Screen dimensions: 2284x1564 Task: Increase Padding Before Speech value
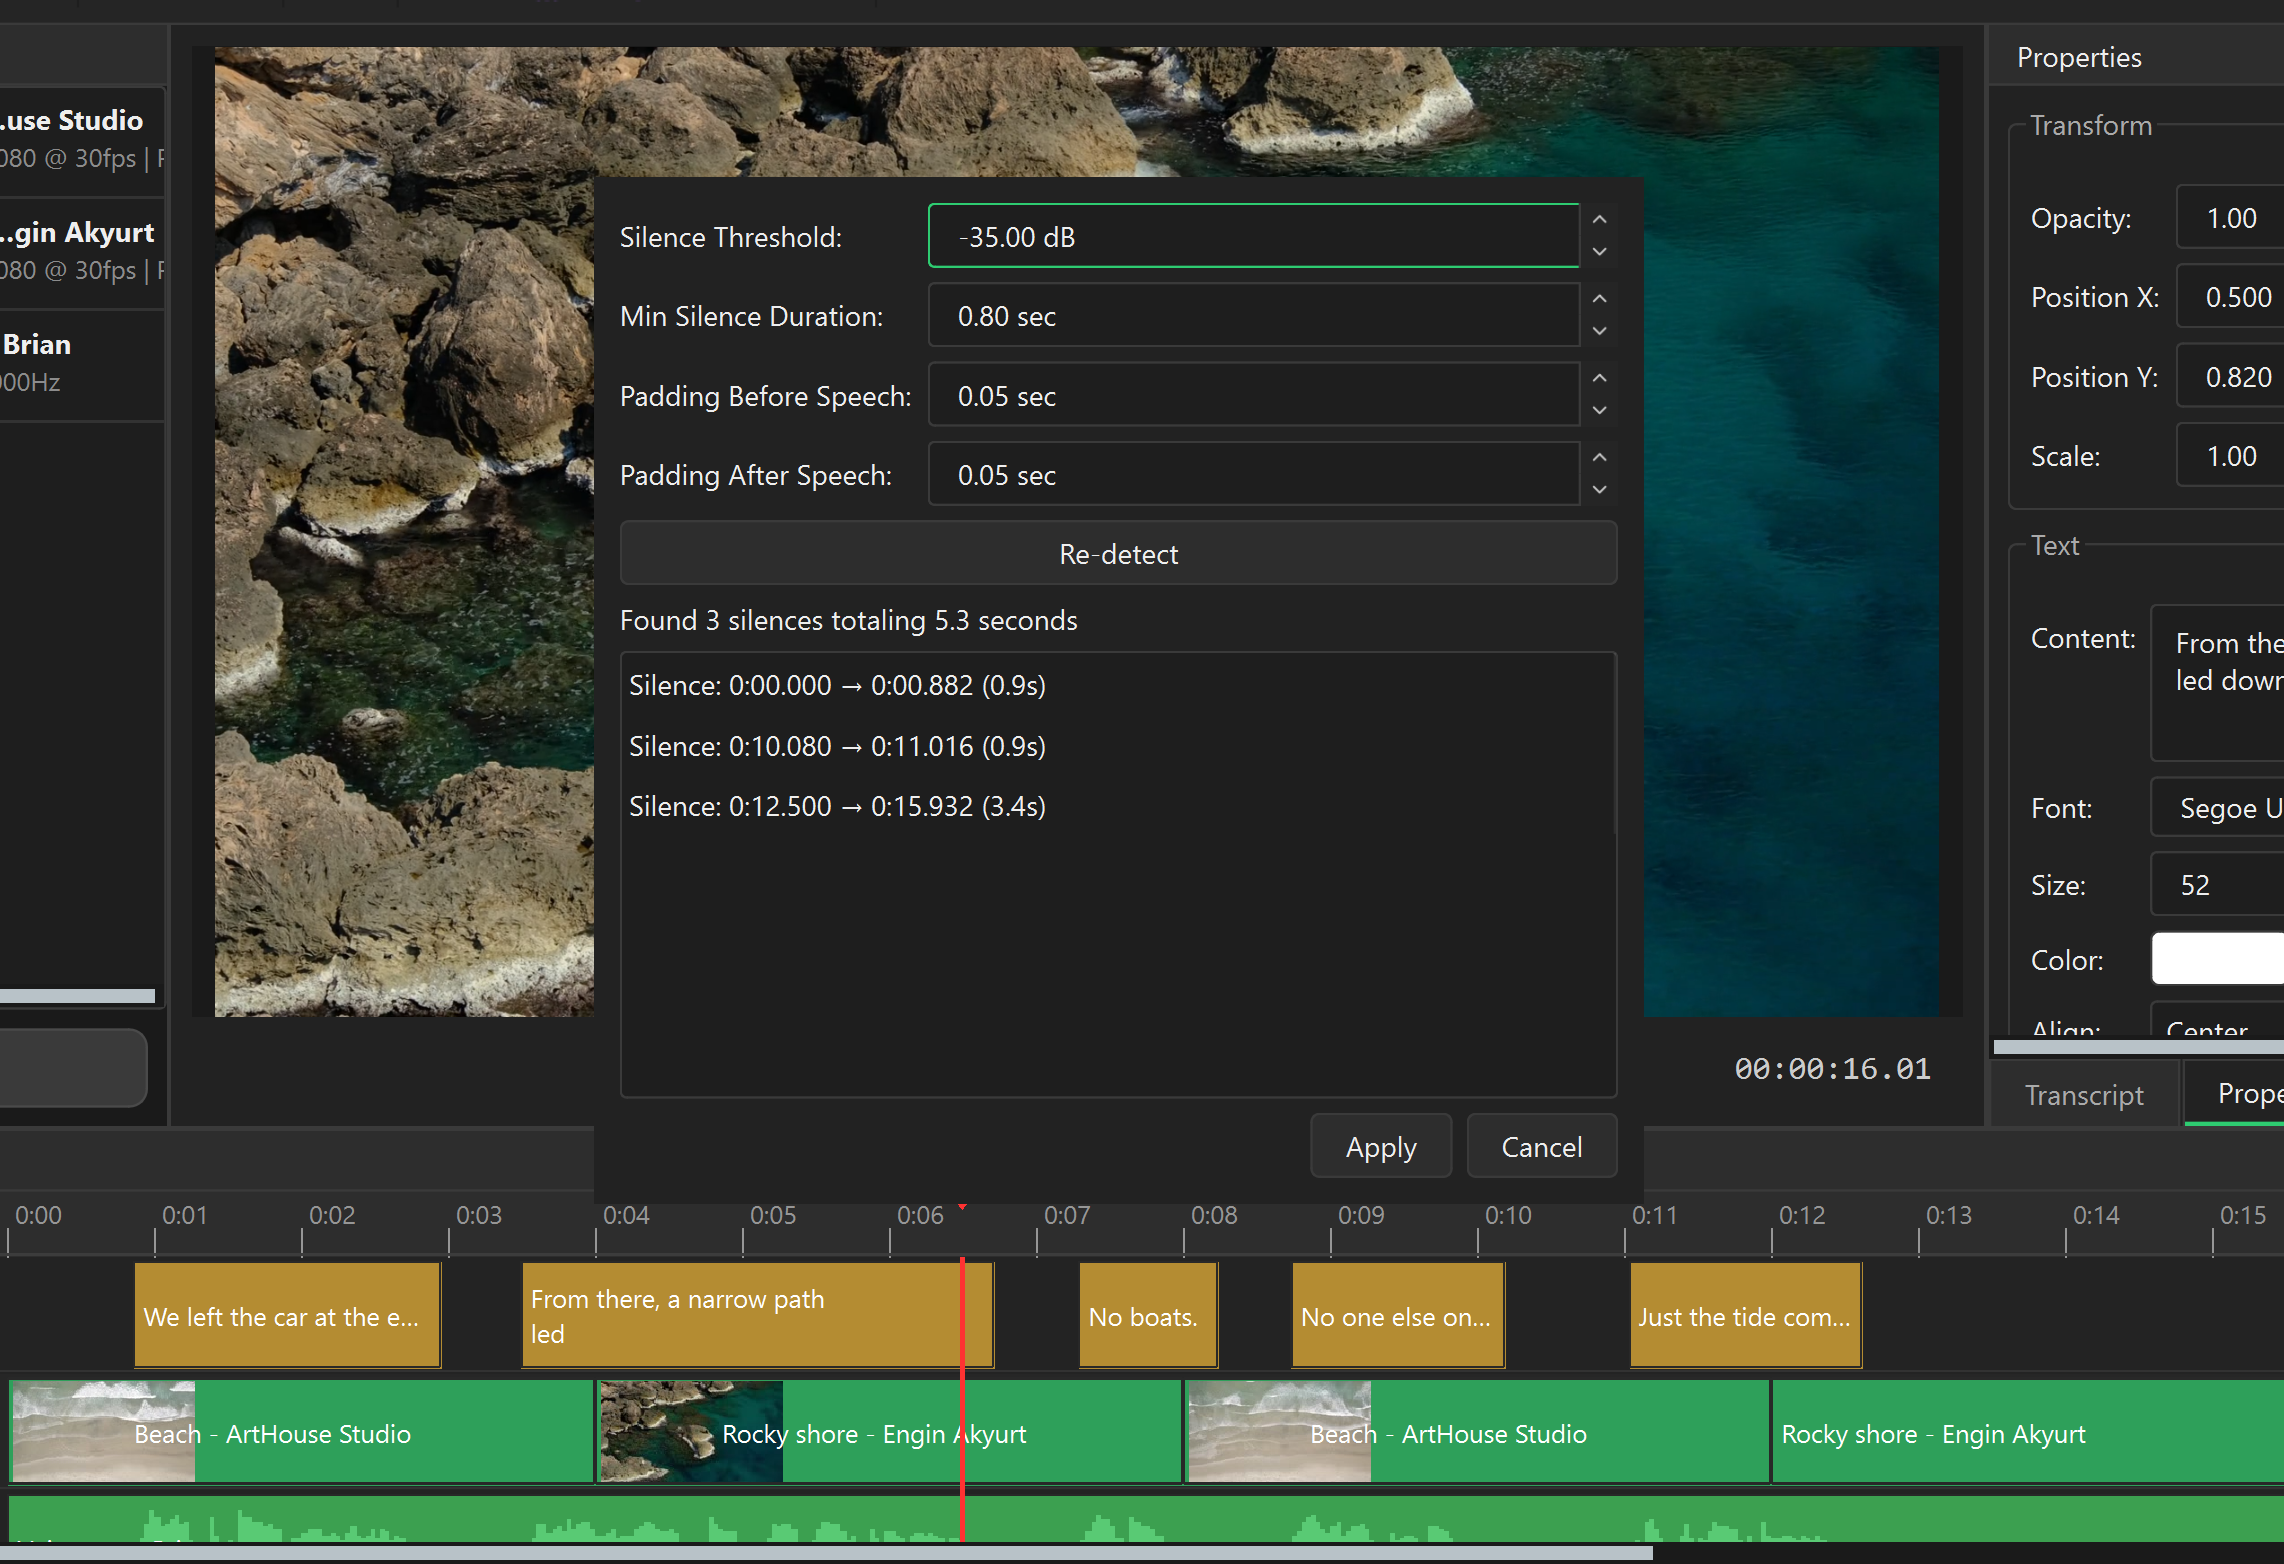point(1599,378)
